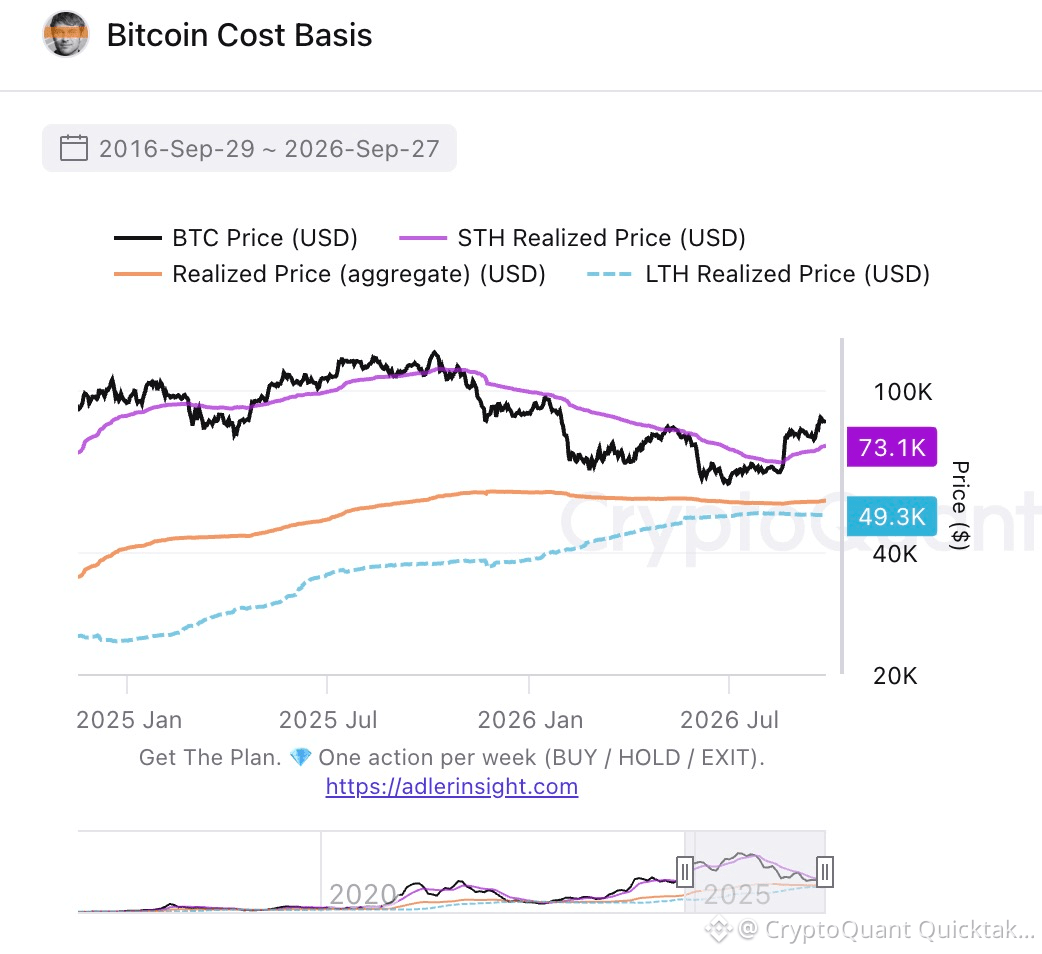Click the 2025 shaded navigator selection
The image size is (1042, 954).
(755, 872)
